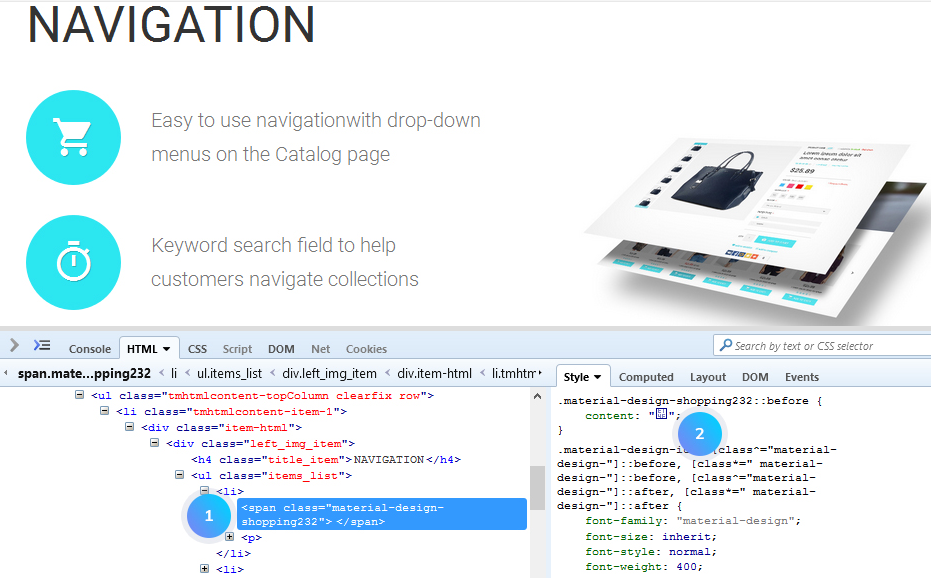The image size is (931, 578).
Task: Click the teal shopping cart icon
Action: click(x=73, y=137)
